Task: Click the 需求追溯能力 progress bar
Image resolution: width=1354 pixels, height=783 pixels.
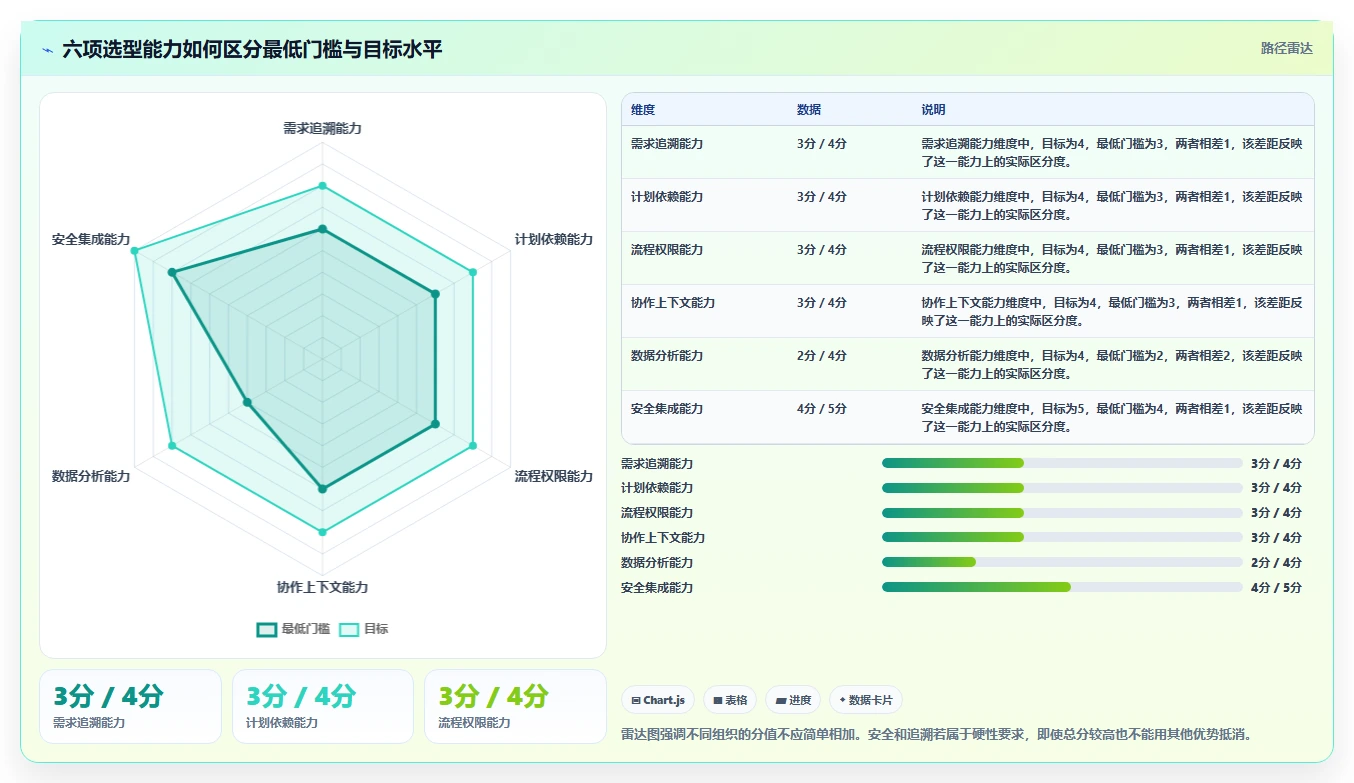Action: [x=1062, y=463]
